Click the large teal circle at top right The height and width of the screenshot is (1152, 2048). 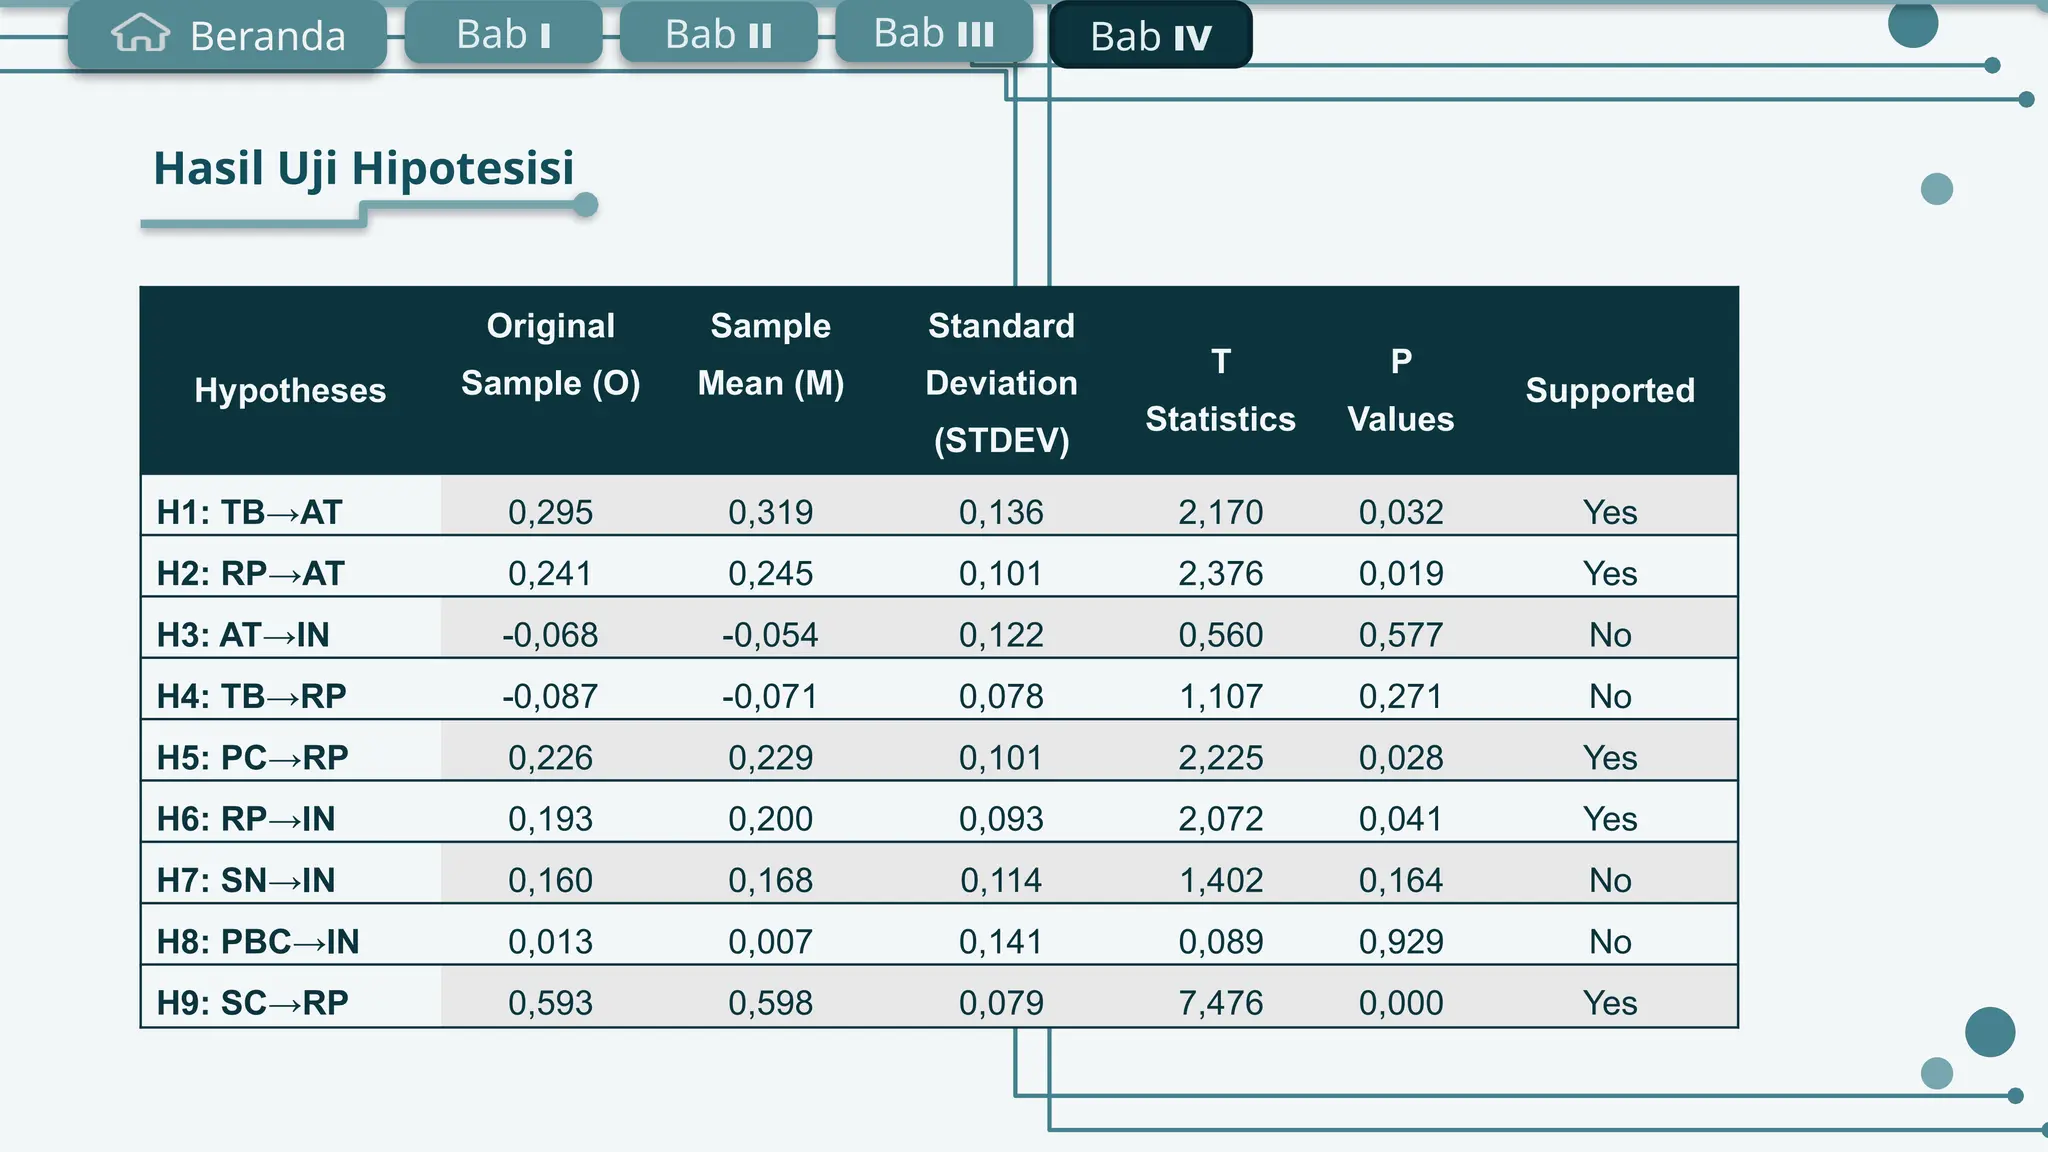pyautogui.click(x=1912, y=22)
